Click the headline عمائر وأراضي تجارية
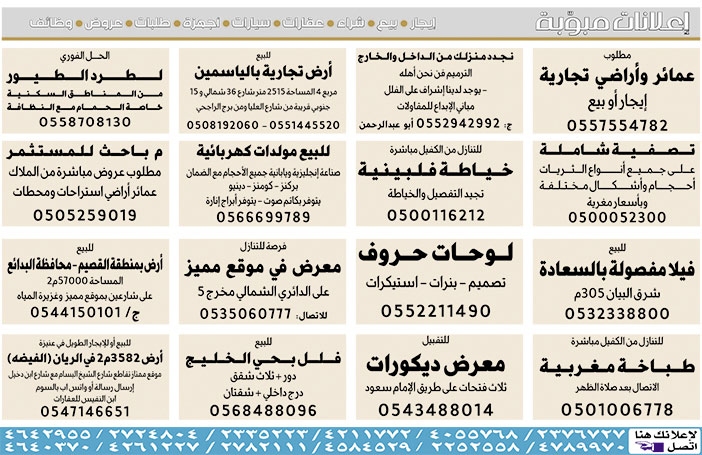Screen dimensions: 702x455 click(x=617, y=77)
